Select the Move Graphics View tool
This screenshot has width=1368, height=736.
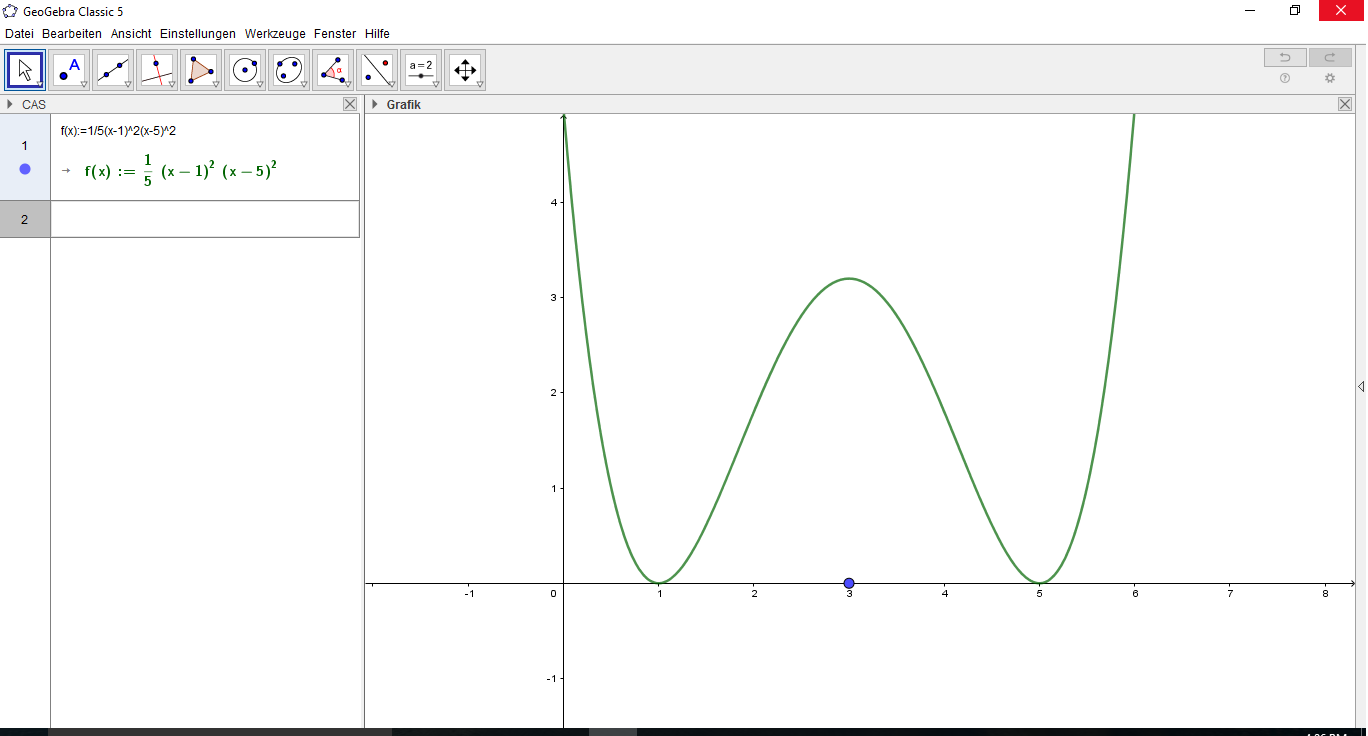[465, 70]
